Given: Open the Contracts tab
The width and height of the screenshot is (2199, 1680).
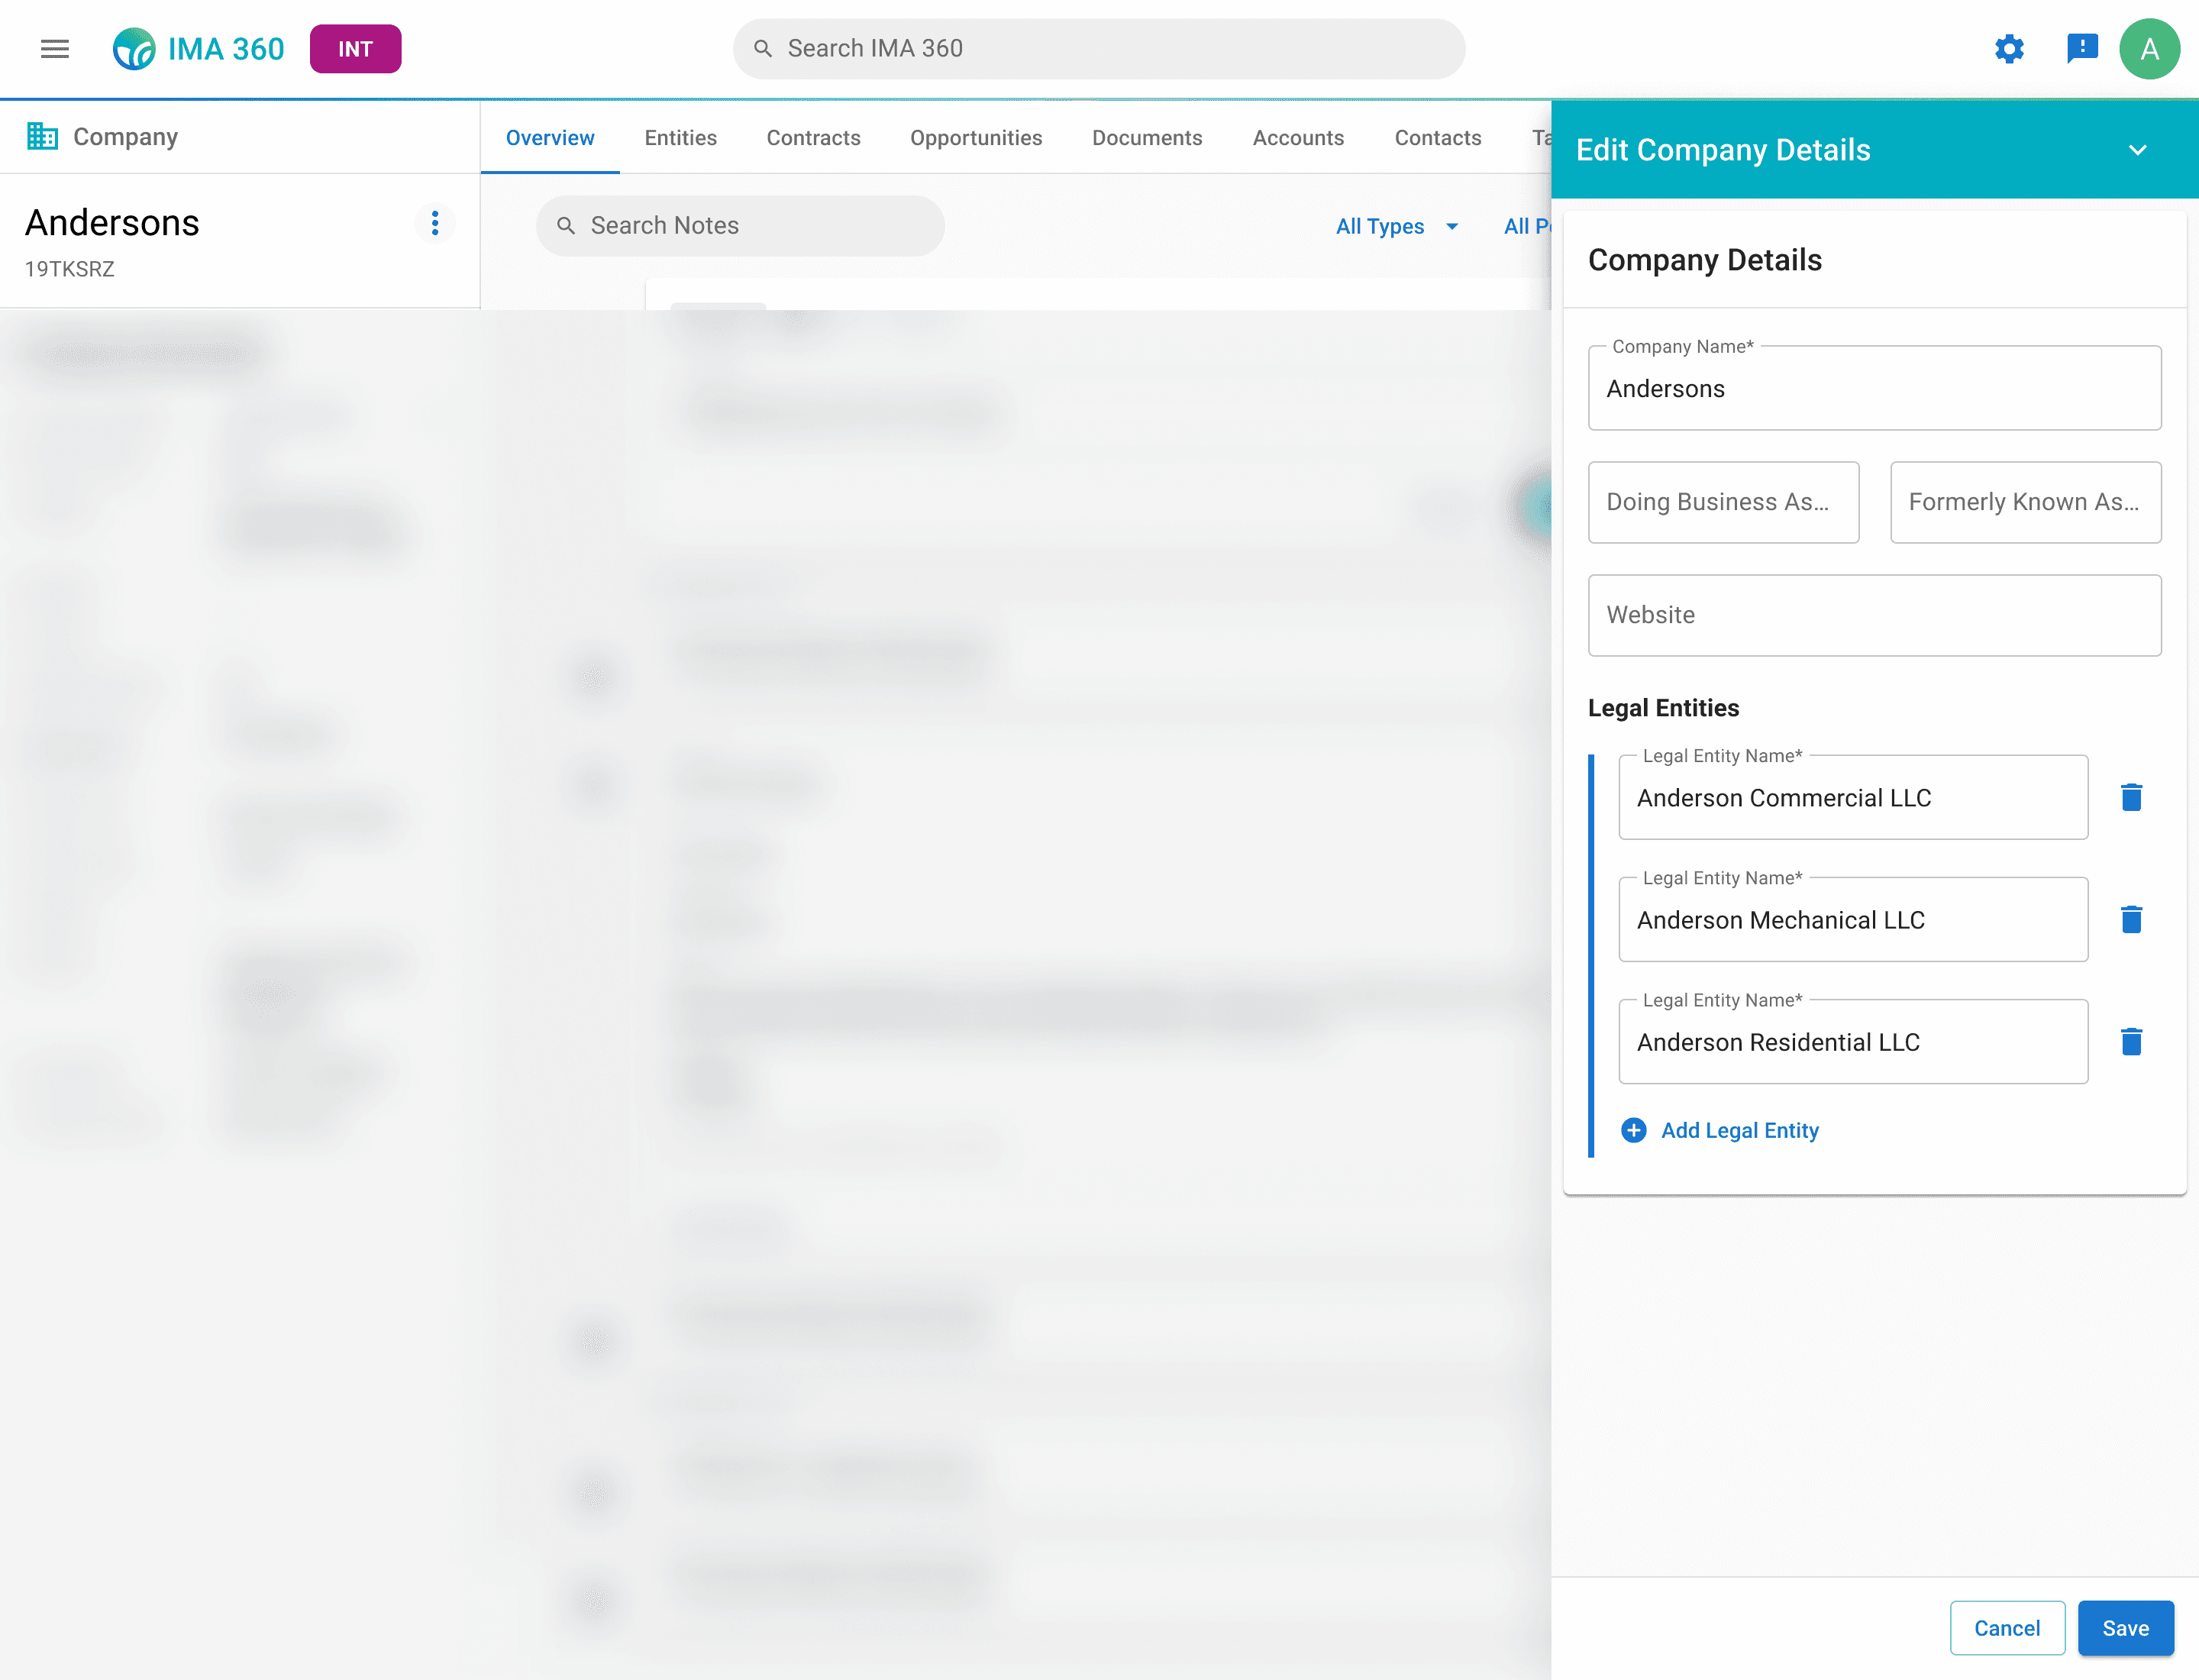Looking at the screenshot, I should coord(813,138).
